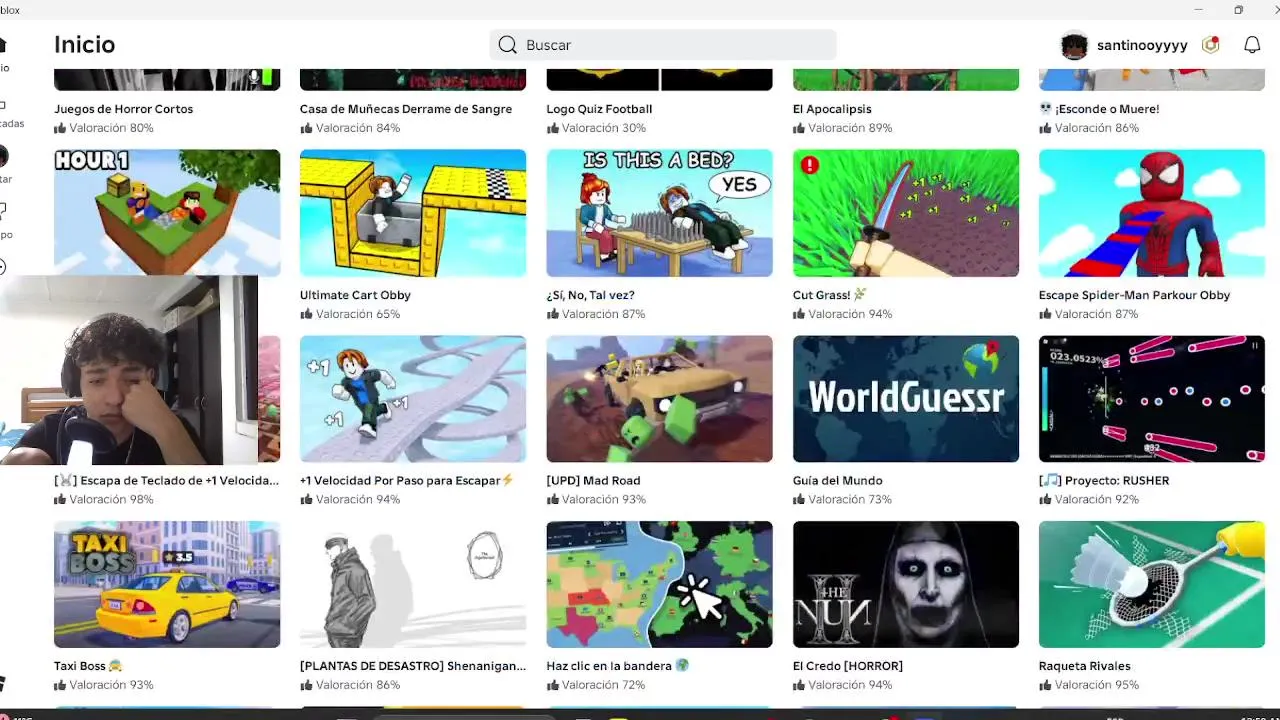Screen dimensions: 1280x720
Task: Click thumbs-up icon beside Valoración 80%
Action: click(60, 128)
